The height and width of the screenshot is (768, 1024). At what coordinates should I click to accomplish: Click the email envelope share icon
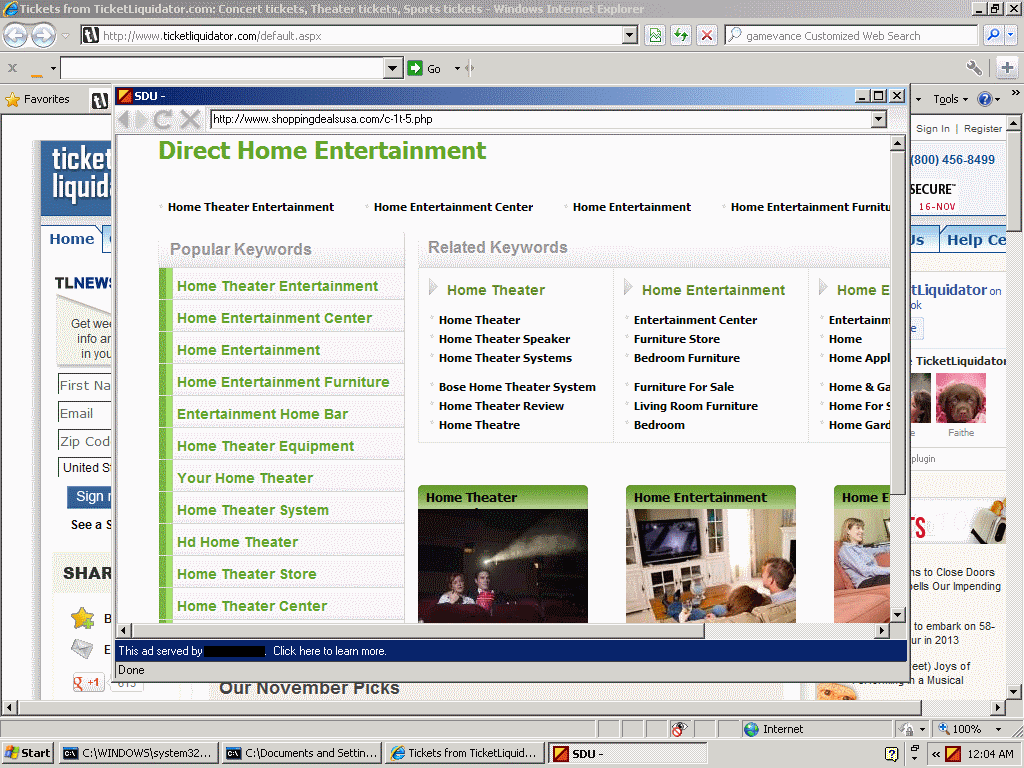coord(82,648)
